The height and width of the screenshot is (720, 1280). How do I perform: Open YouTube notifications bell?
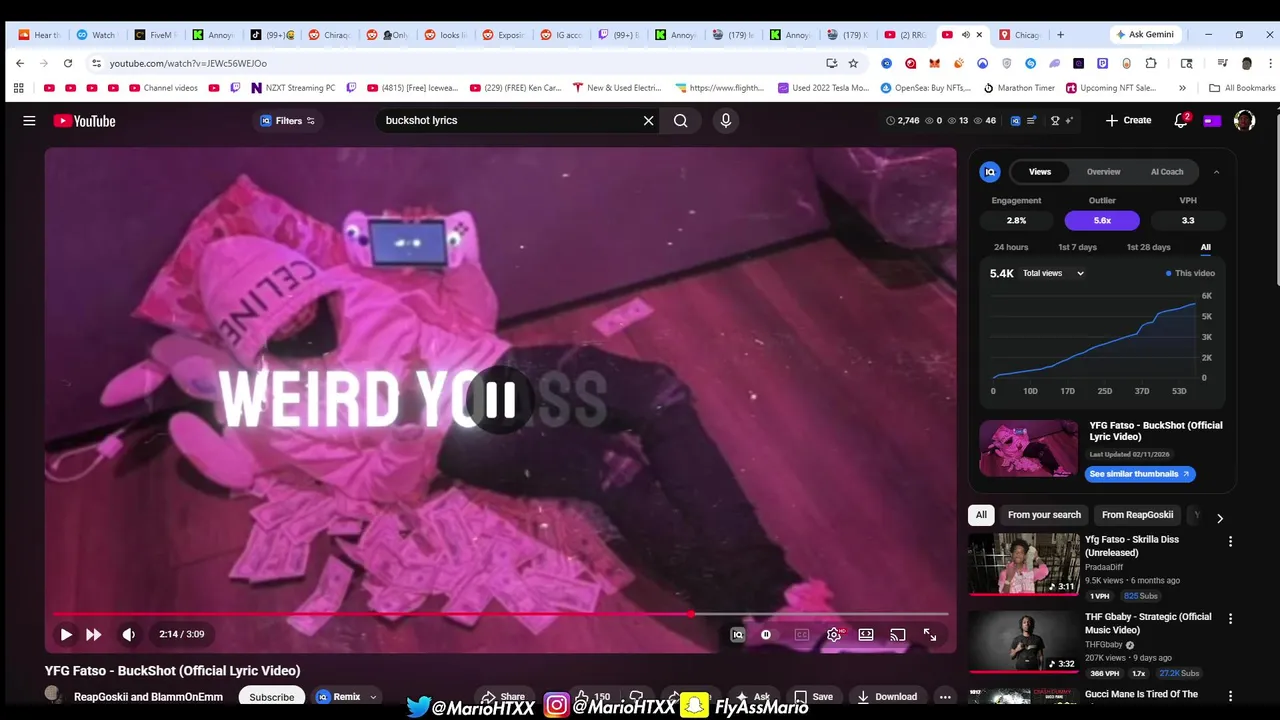coord(1181,121)
